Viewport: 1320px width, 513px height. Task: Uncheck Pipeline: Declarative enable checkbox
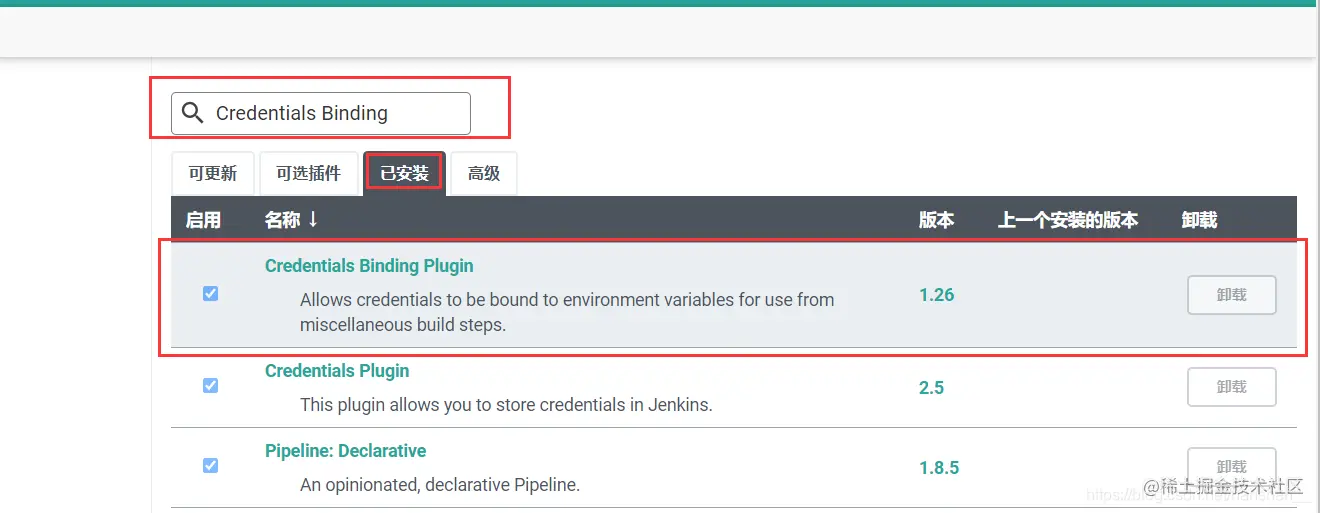pyautogui.click(x=210, y=465)
